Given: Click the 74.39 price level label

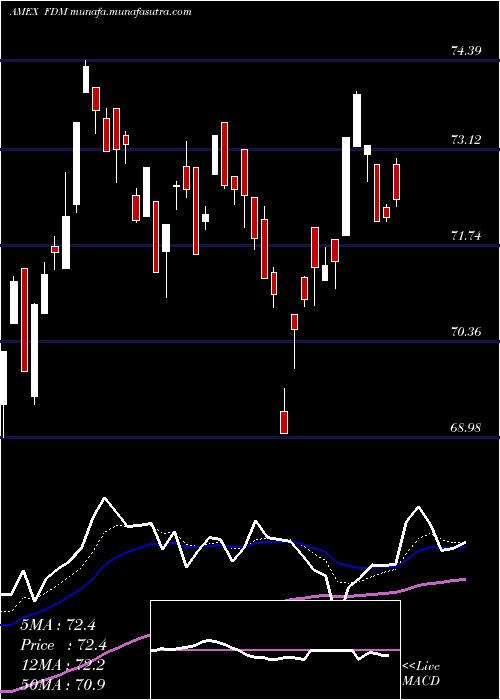Looking at the screenshot, I should 466,50.
